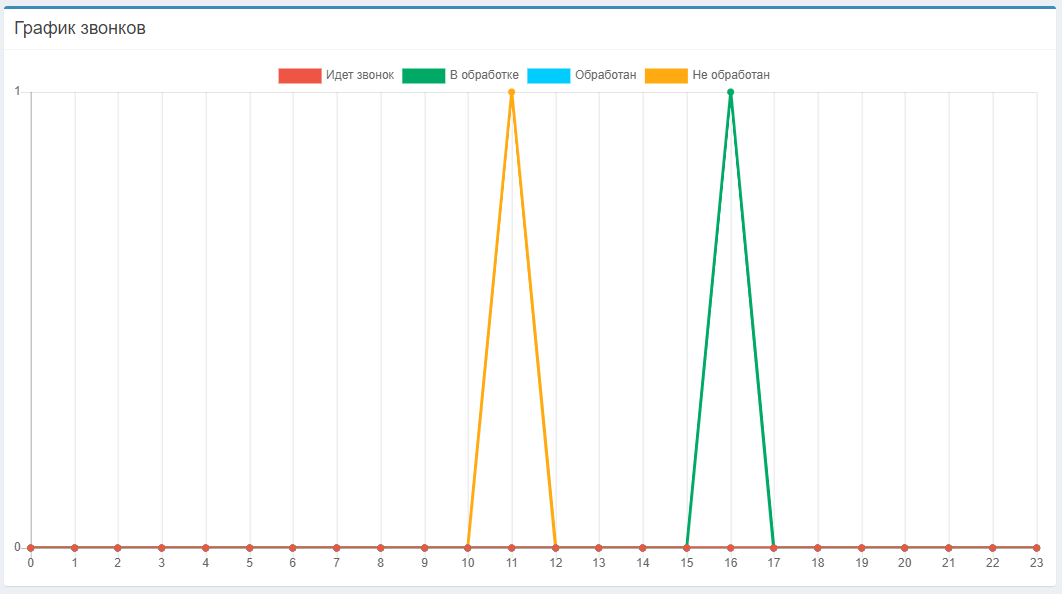The image size is (1062, 594).
Task: Click the data point on baseline at hour 12
Action: click(555, 548)
